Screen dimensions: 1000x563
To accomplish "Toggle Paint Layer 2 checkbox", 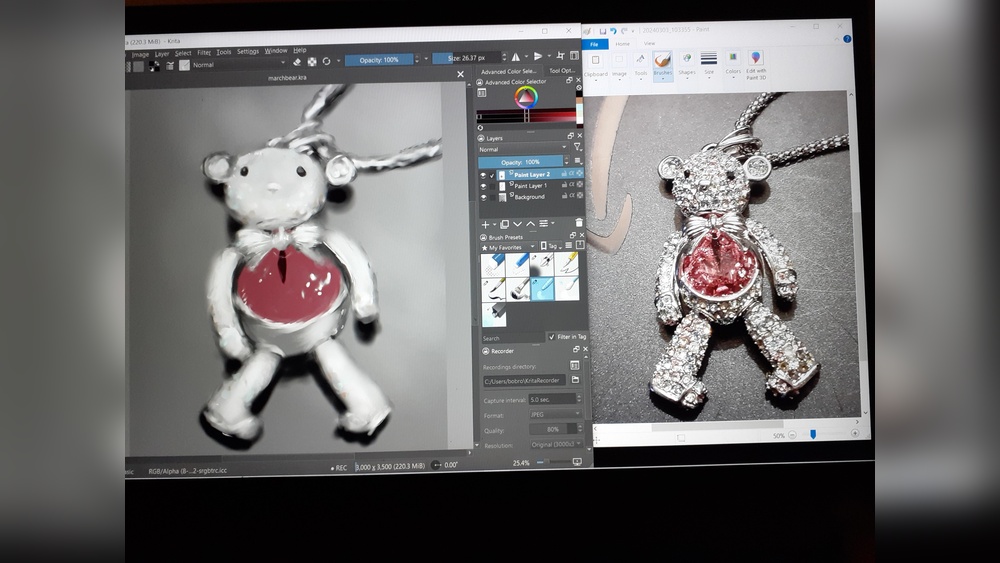I will (492, 175).
